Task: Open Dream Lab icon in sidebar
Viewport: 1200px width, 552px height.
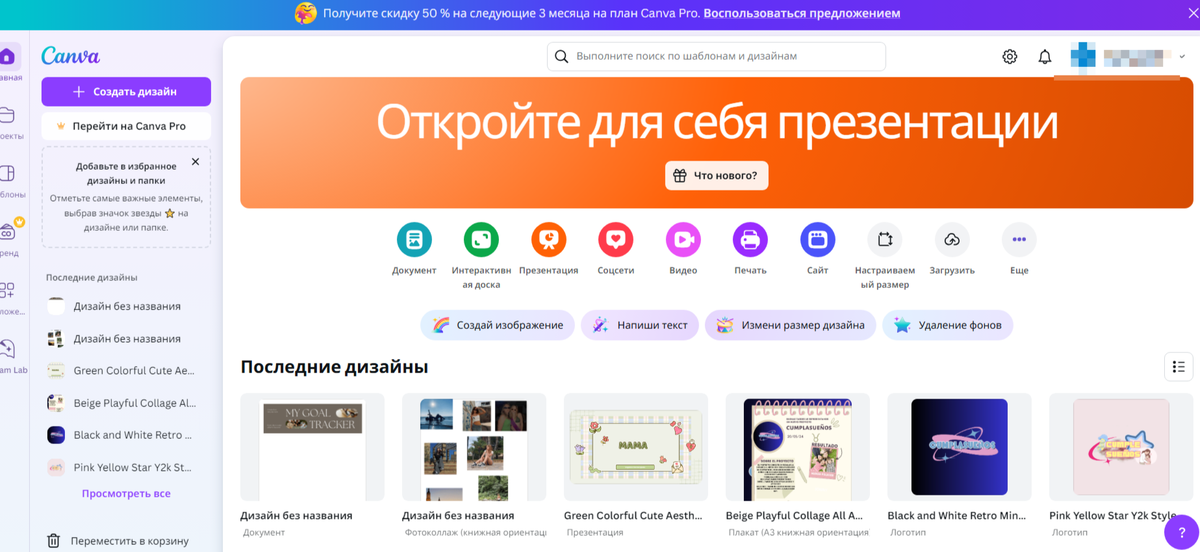Action: point(7,349)
